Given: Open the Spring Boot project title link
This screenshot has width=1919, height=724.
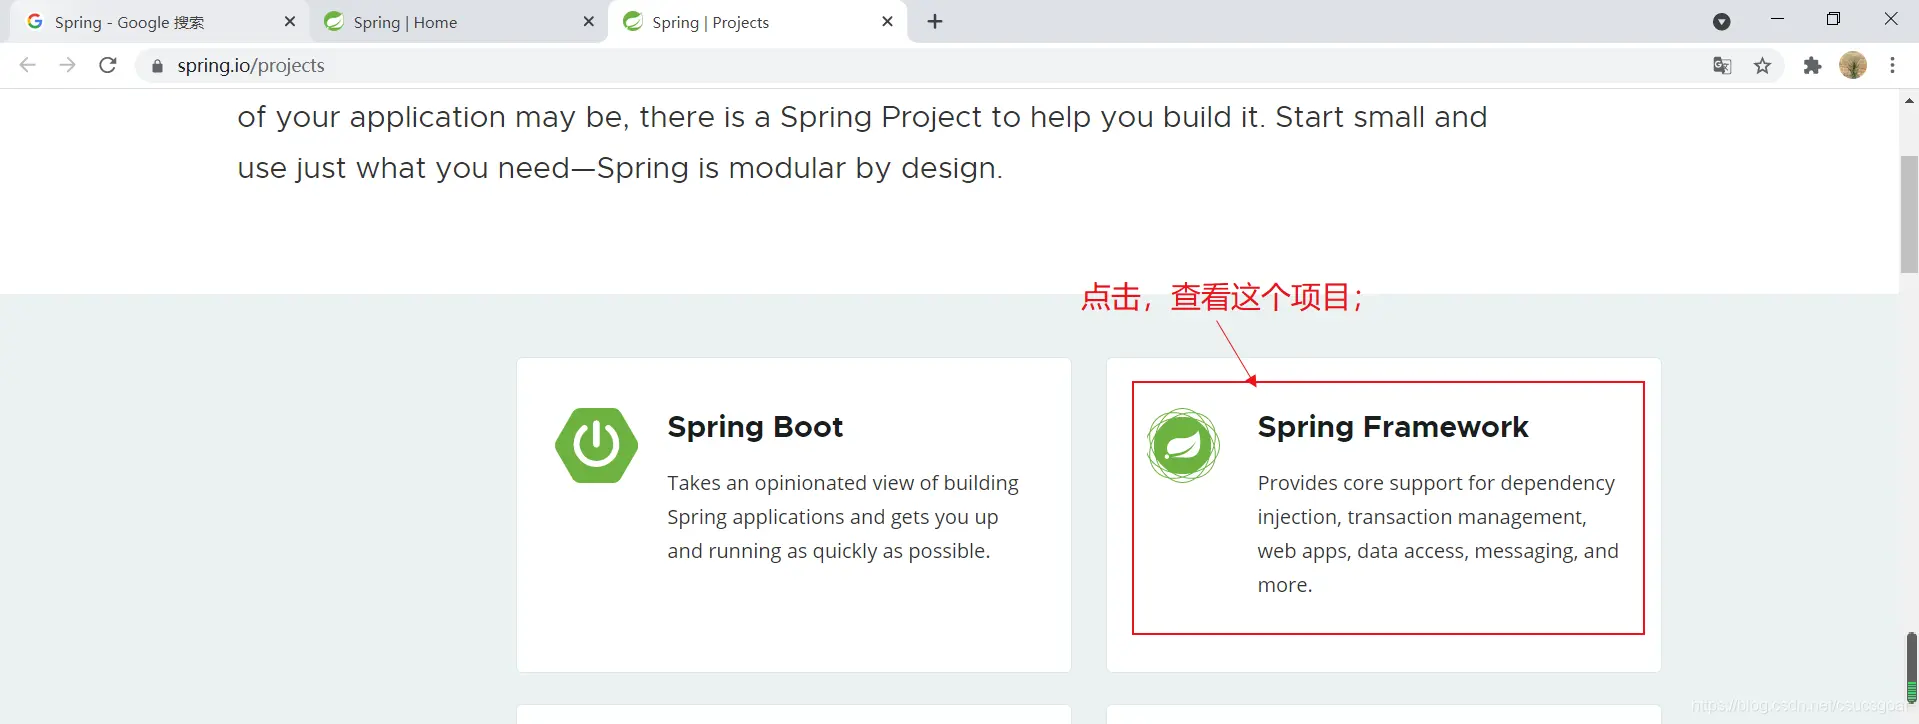Looking at the screenshot, I should click(755, 427).
